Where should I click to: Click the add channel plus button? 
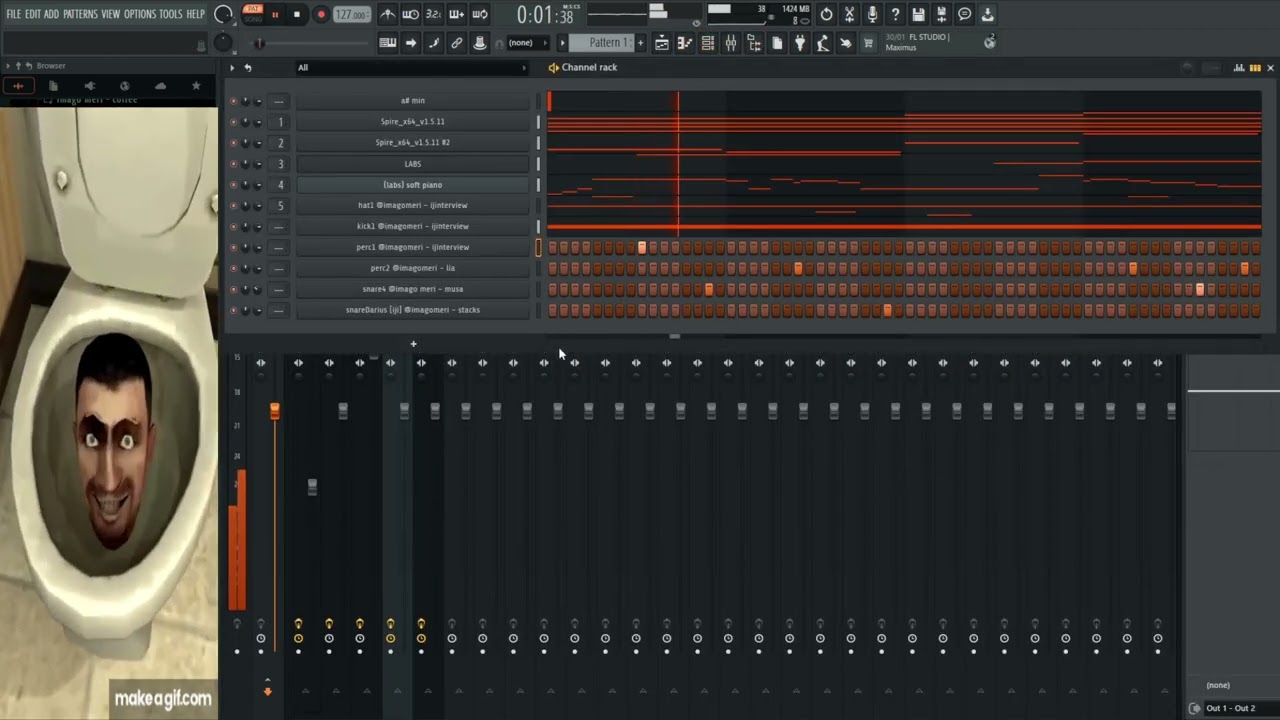coord(413,344)
